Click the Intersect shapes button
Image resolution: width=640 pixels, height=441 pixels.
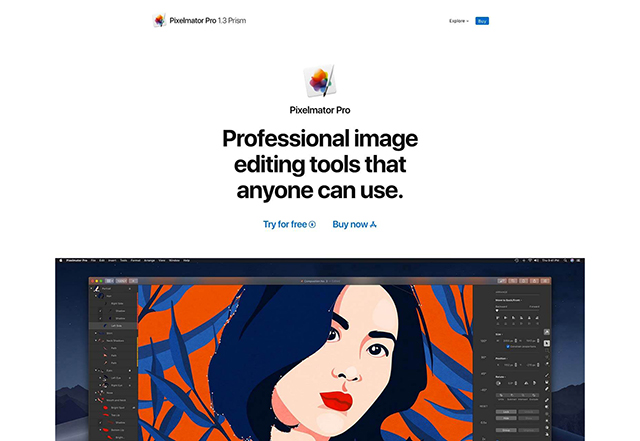[x=523, y=395]
